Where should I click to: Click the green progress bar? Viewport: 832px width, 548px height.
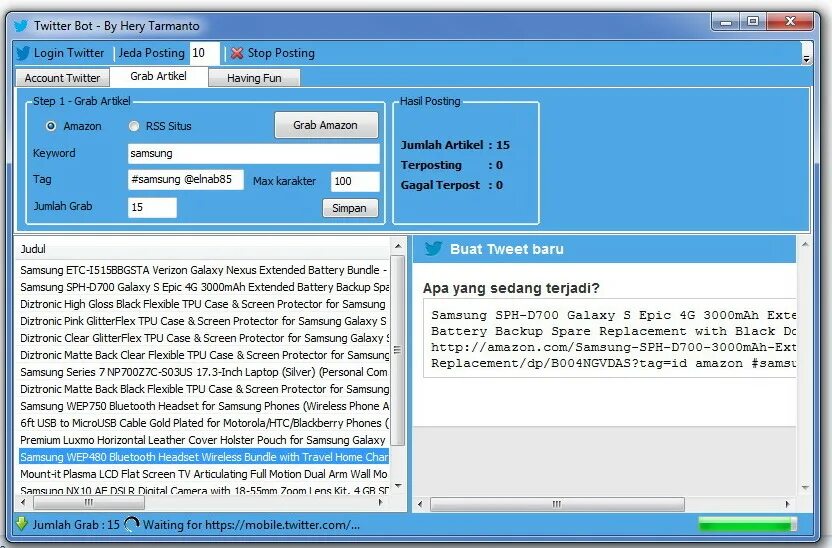[748, 524]
